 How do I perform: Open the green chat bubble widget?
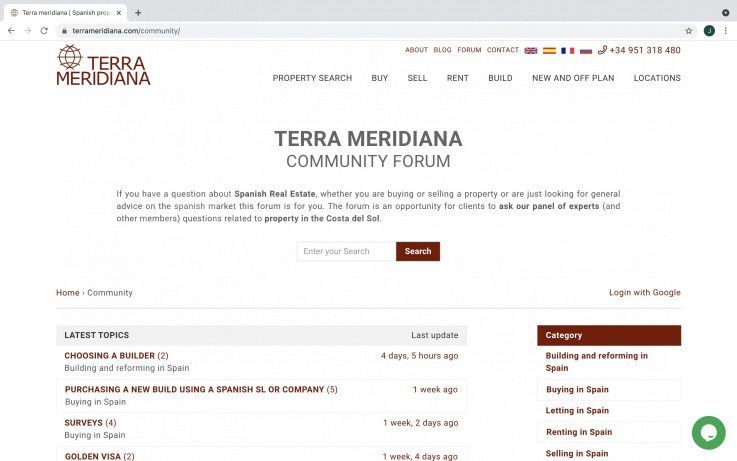click(708, 432)
